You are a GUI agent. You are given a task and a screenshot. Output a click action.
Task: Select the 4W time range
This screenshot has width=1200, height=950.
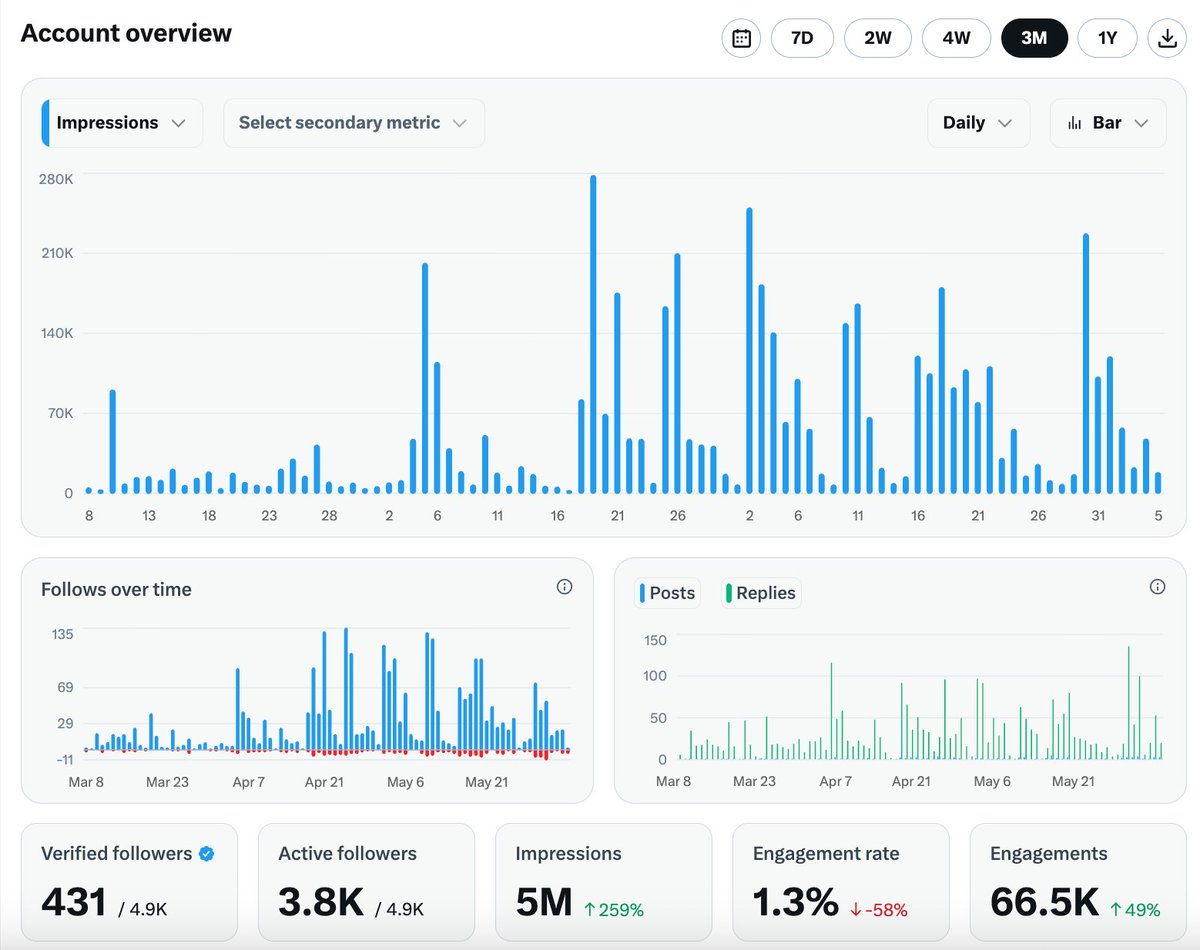956,39
